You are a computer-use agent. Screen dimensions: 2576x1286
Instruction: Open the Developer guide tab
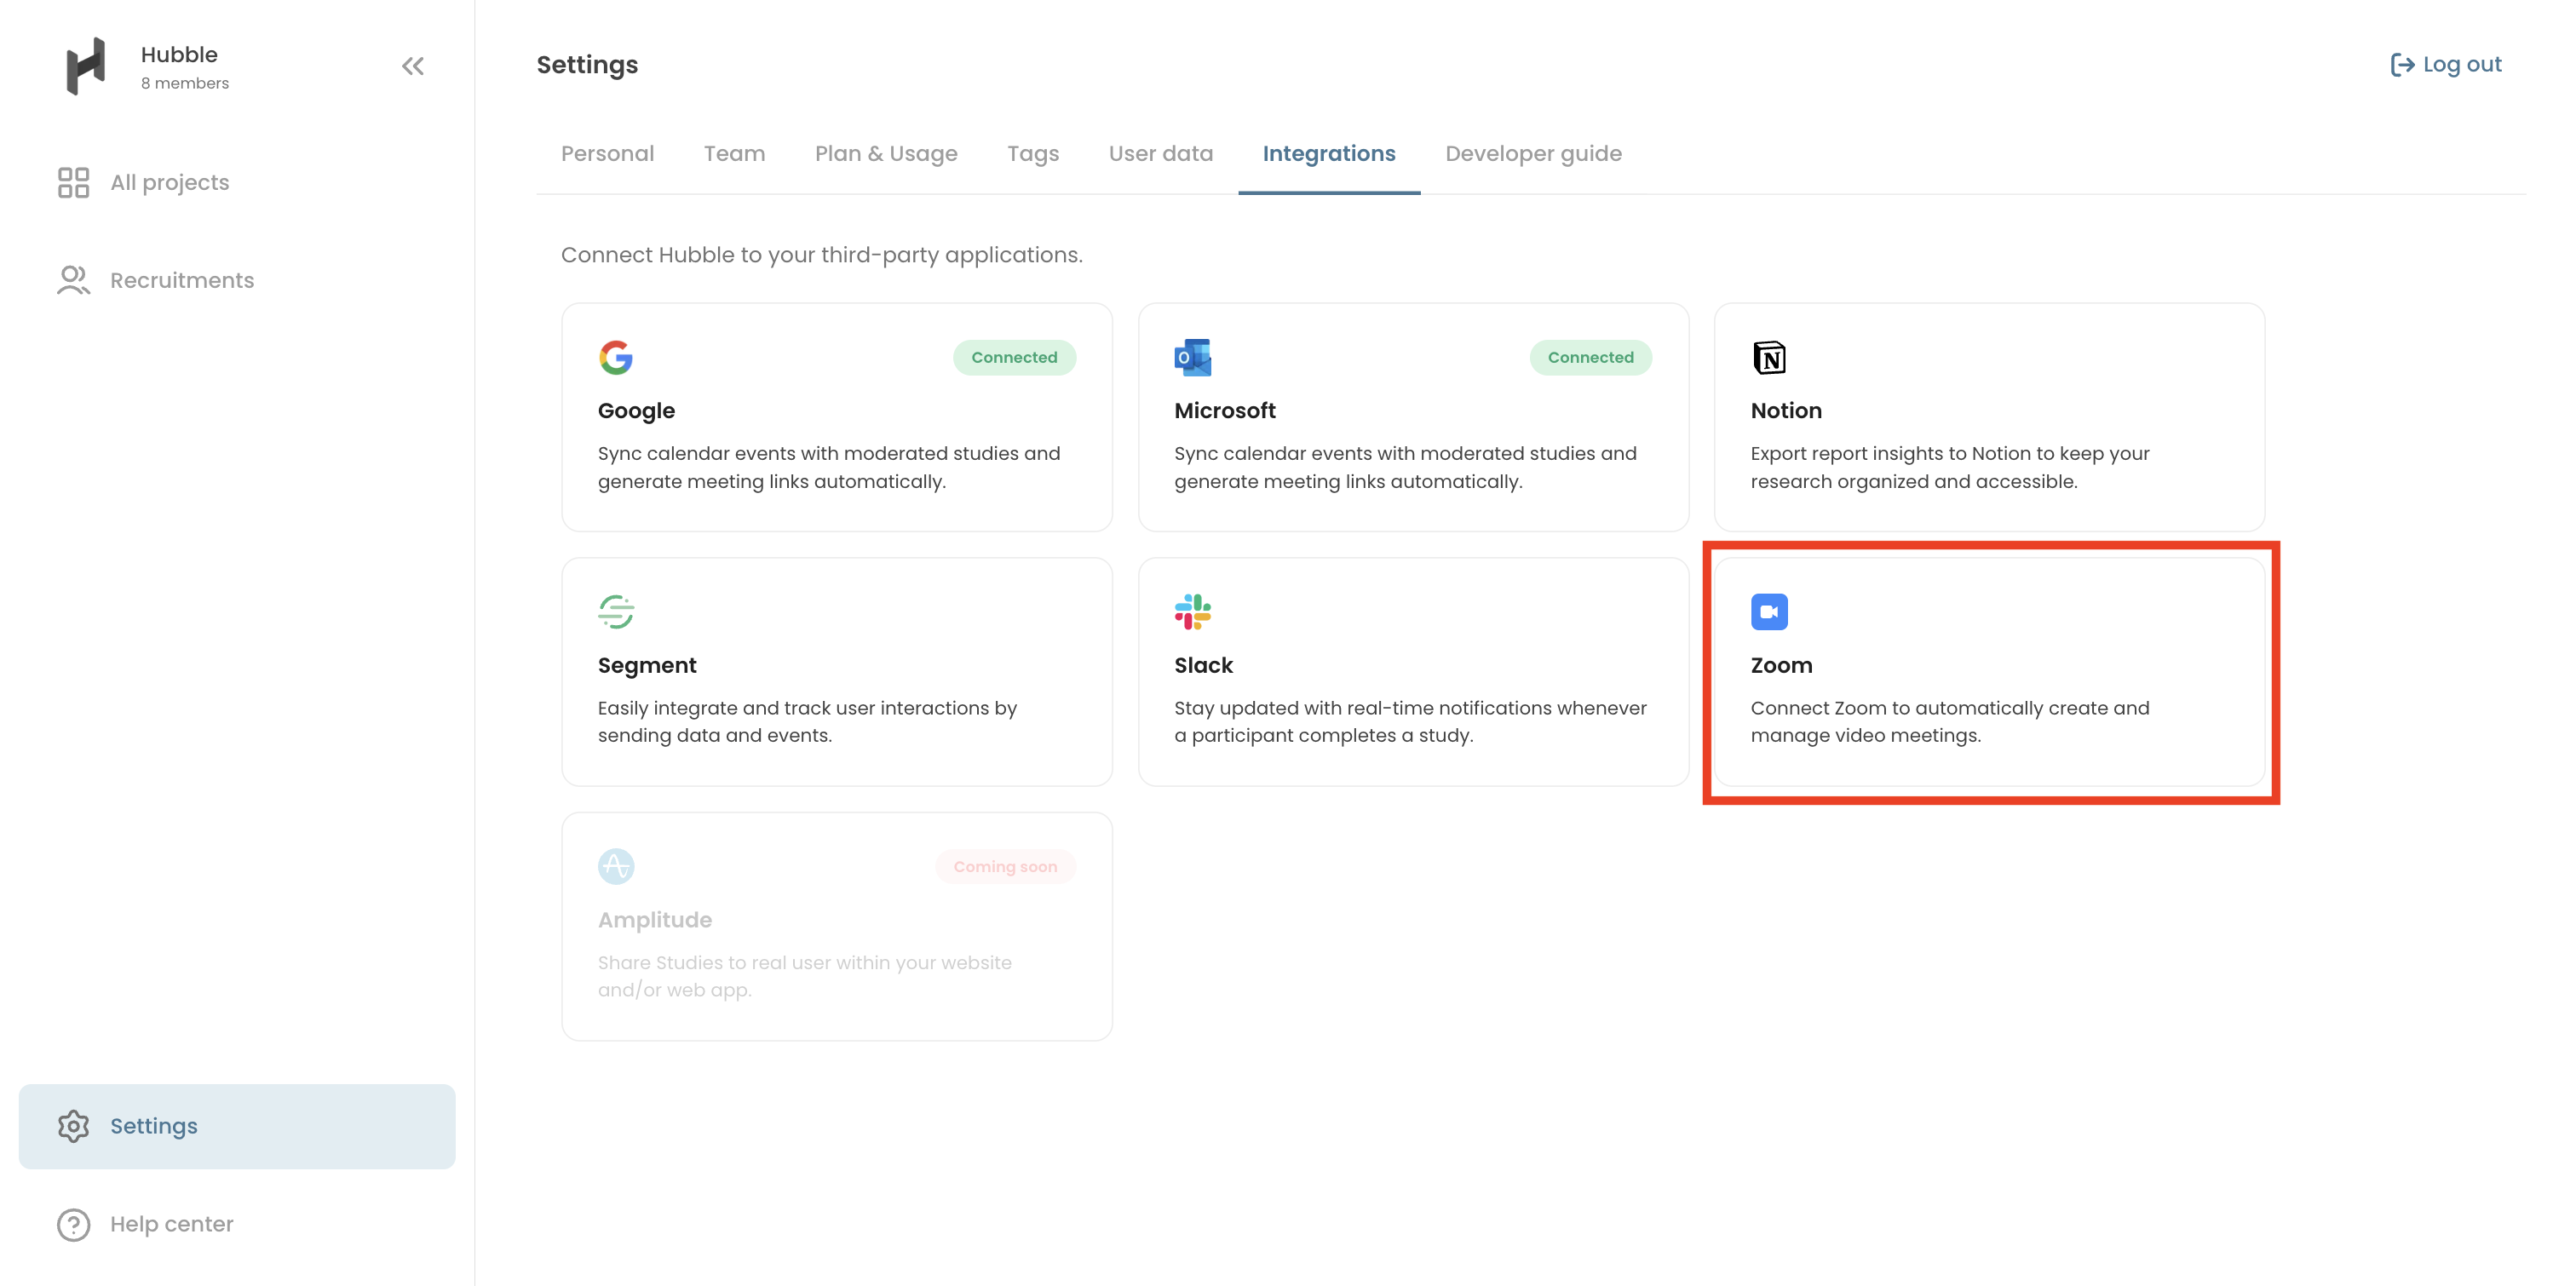click(1533, 153)
